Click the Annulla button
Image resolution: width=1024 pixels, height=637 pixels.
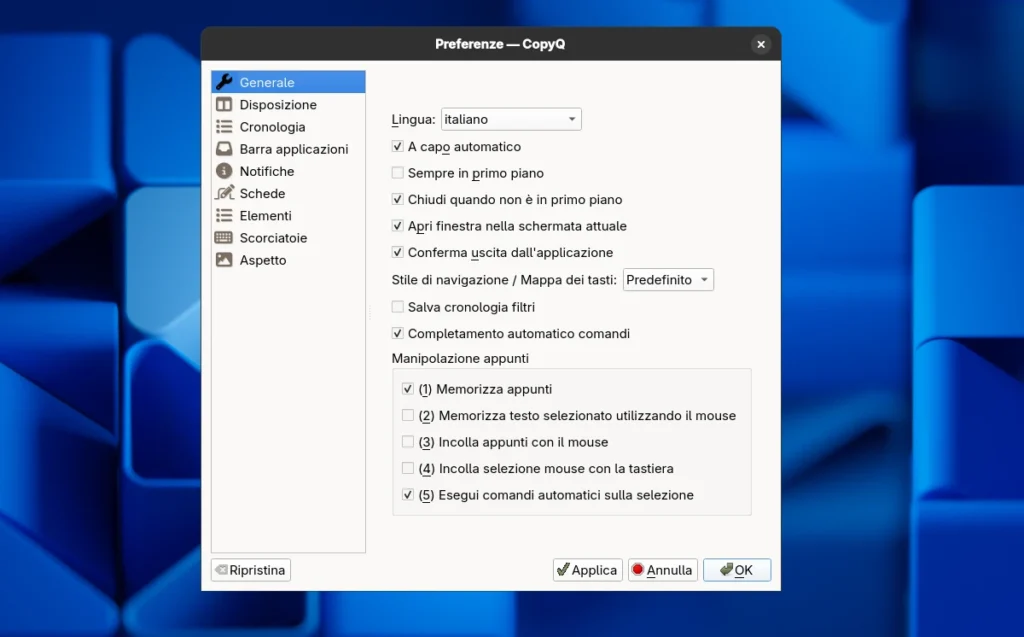tap(662, 570)
